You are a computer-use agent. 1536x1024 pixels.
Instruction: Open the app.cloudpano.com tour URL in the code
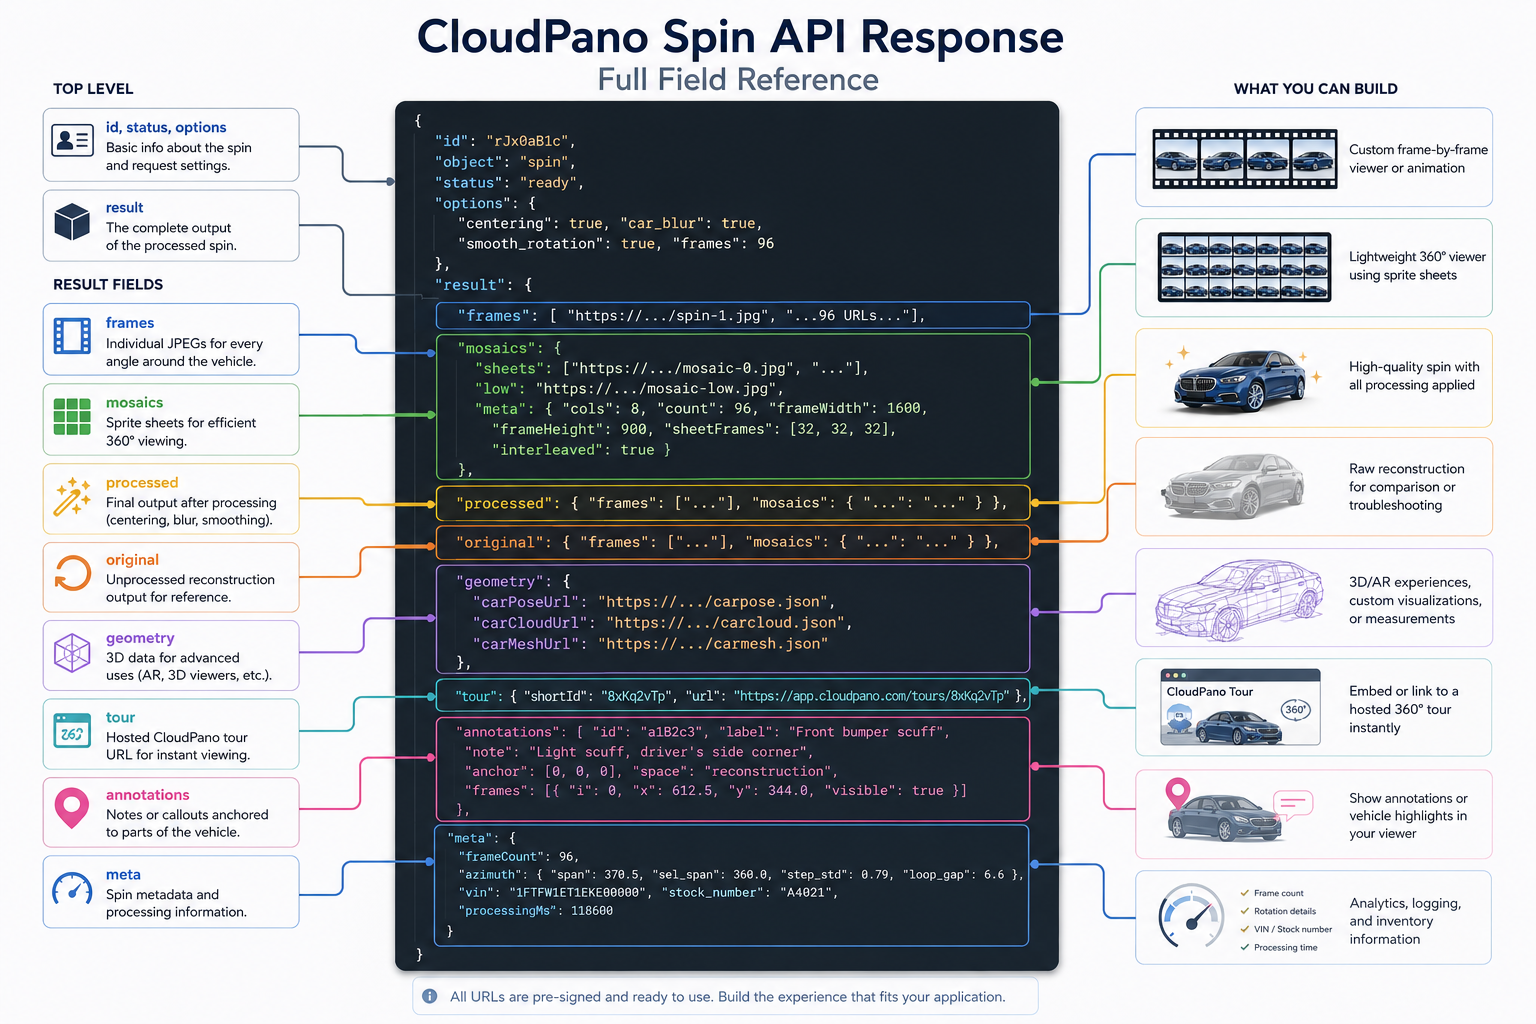(871, 696)
